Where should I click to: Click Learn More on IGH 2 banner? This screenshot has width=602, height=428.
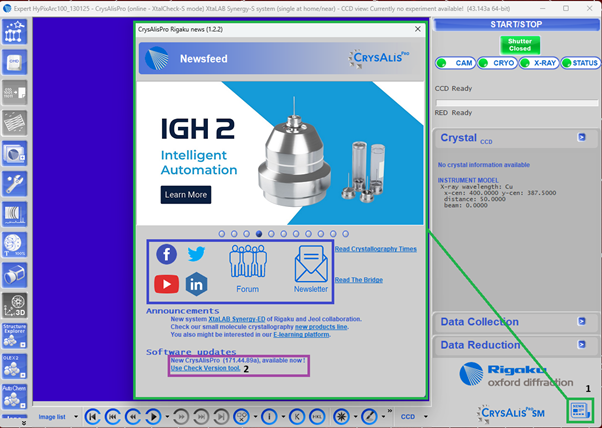tap(186, 195)
